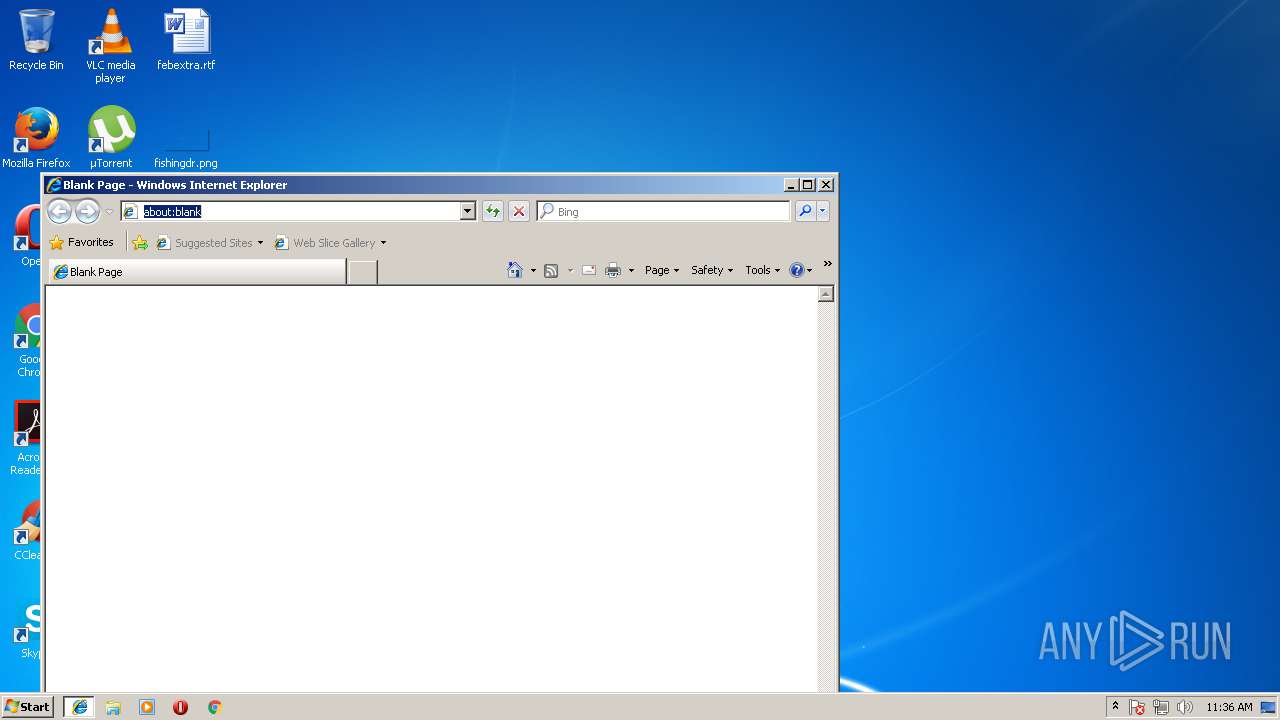Select the VLC media player shortcut
The width and height of the screenshot is (1280, 720).
coord(110,46)
